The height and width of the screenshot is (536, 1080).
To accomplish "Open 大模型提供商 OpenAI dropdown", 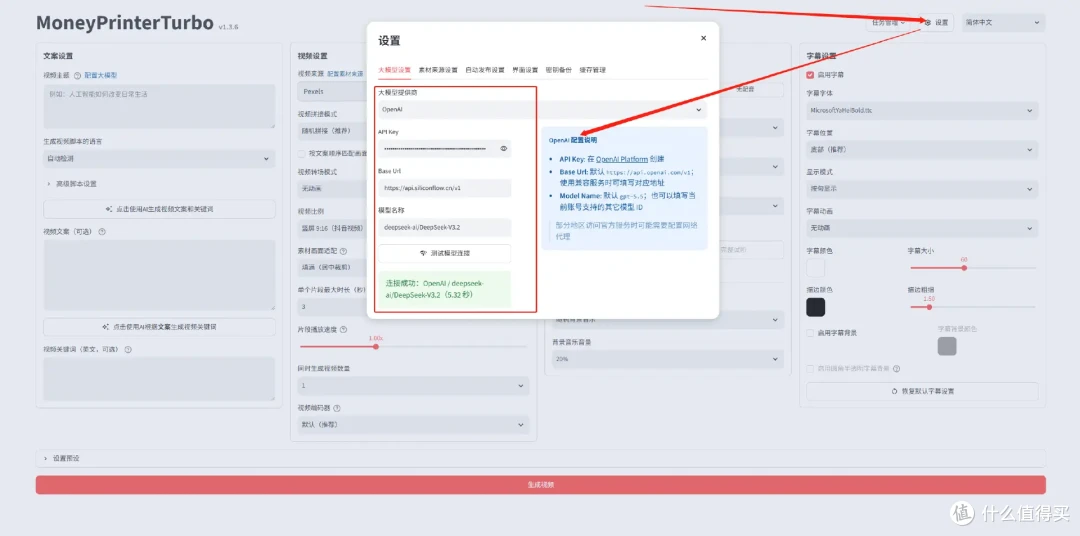I will [x=542, y=110].
